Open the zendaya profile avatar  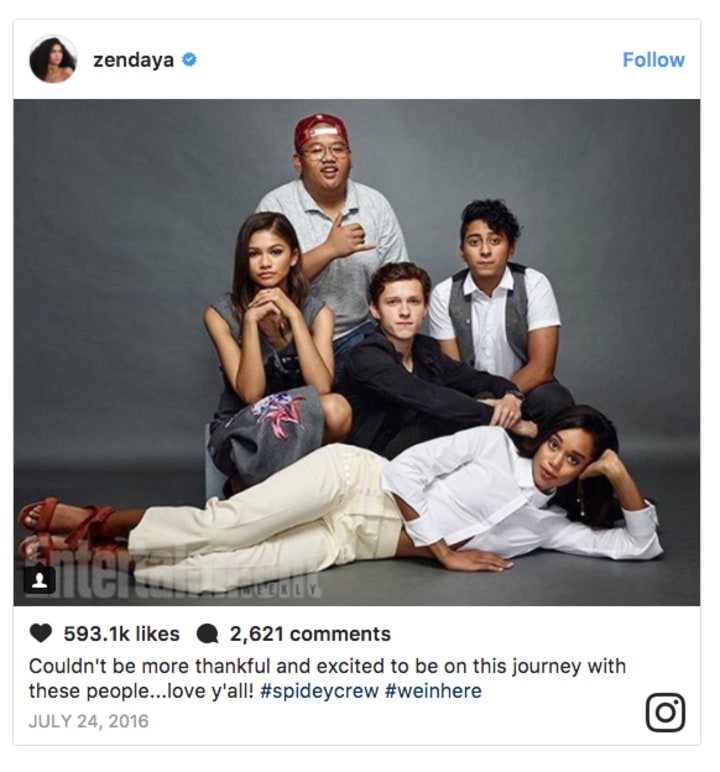[53, 59]
